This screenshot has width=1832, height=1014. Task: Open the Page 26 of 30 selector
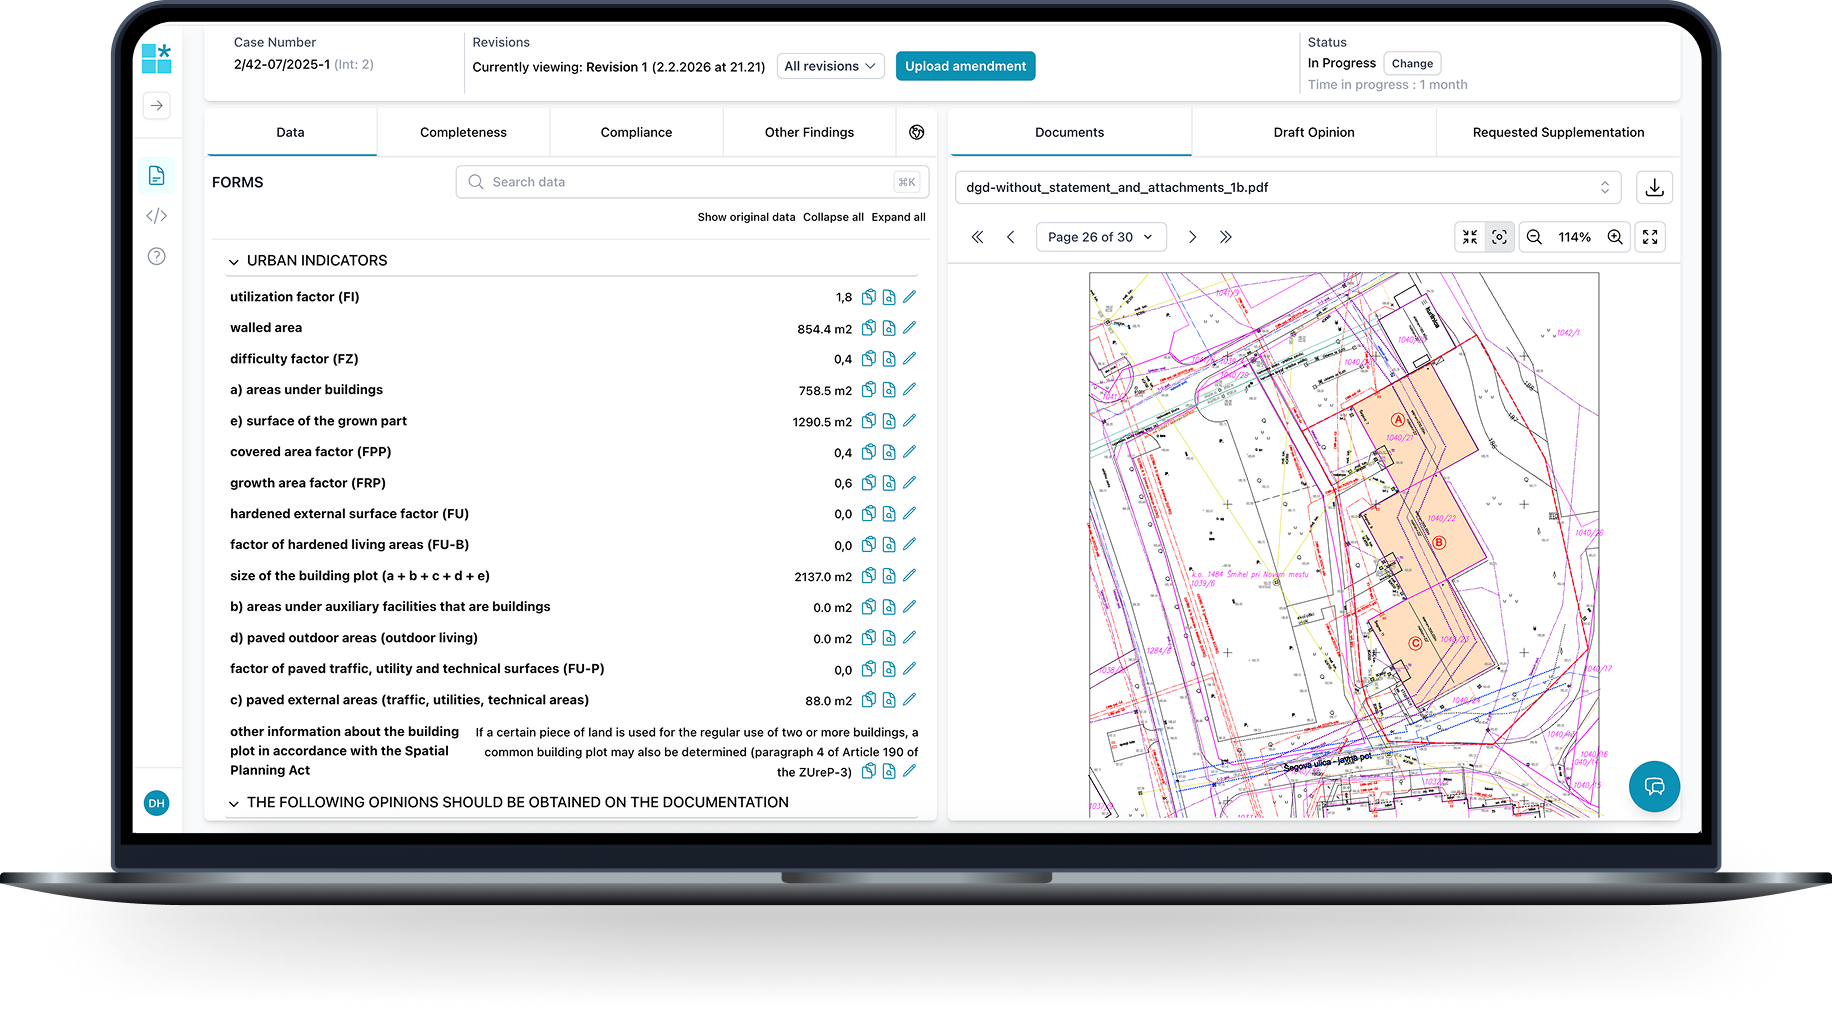pos(1100,237)
